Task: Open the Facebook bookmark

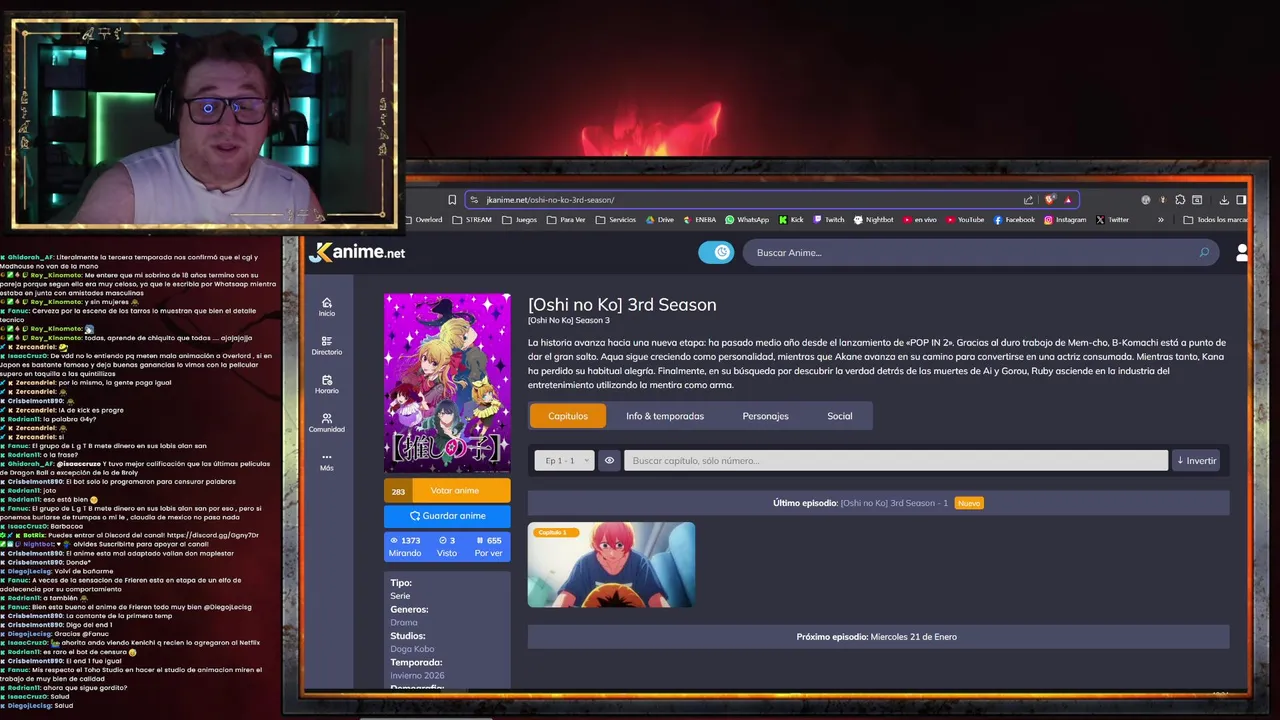Action: click(1014, 220)
